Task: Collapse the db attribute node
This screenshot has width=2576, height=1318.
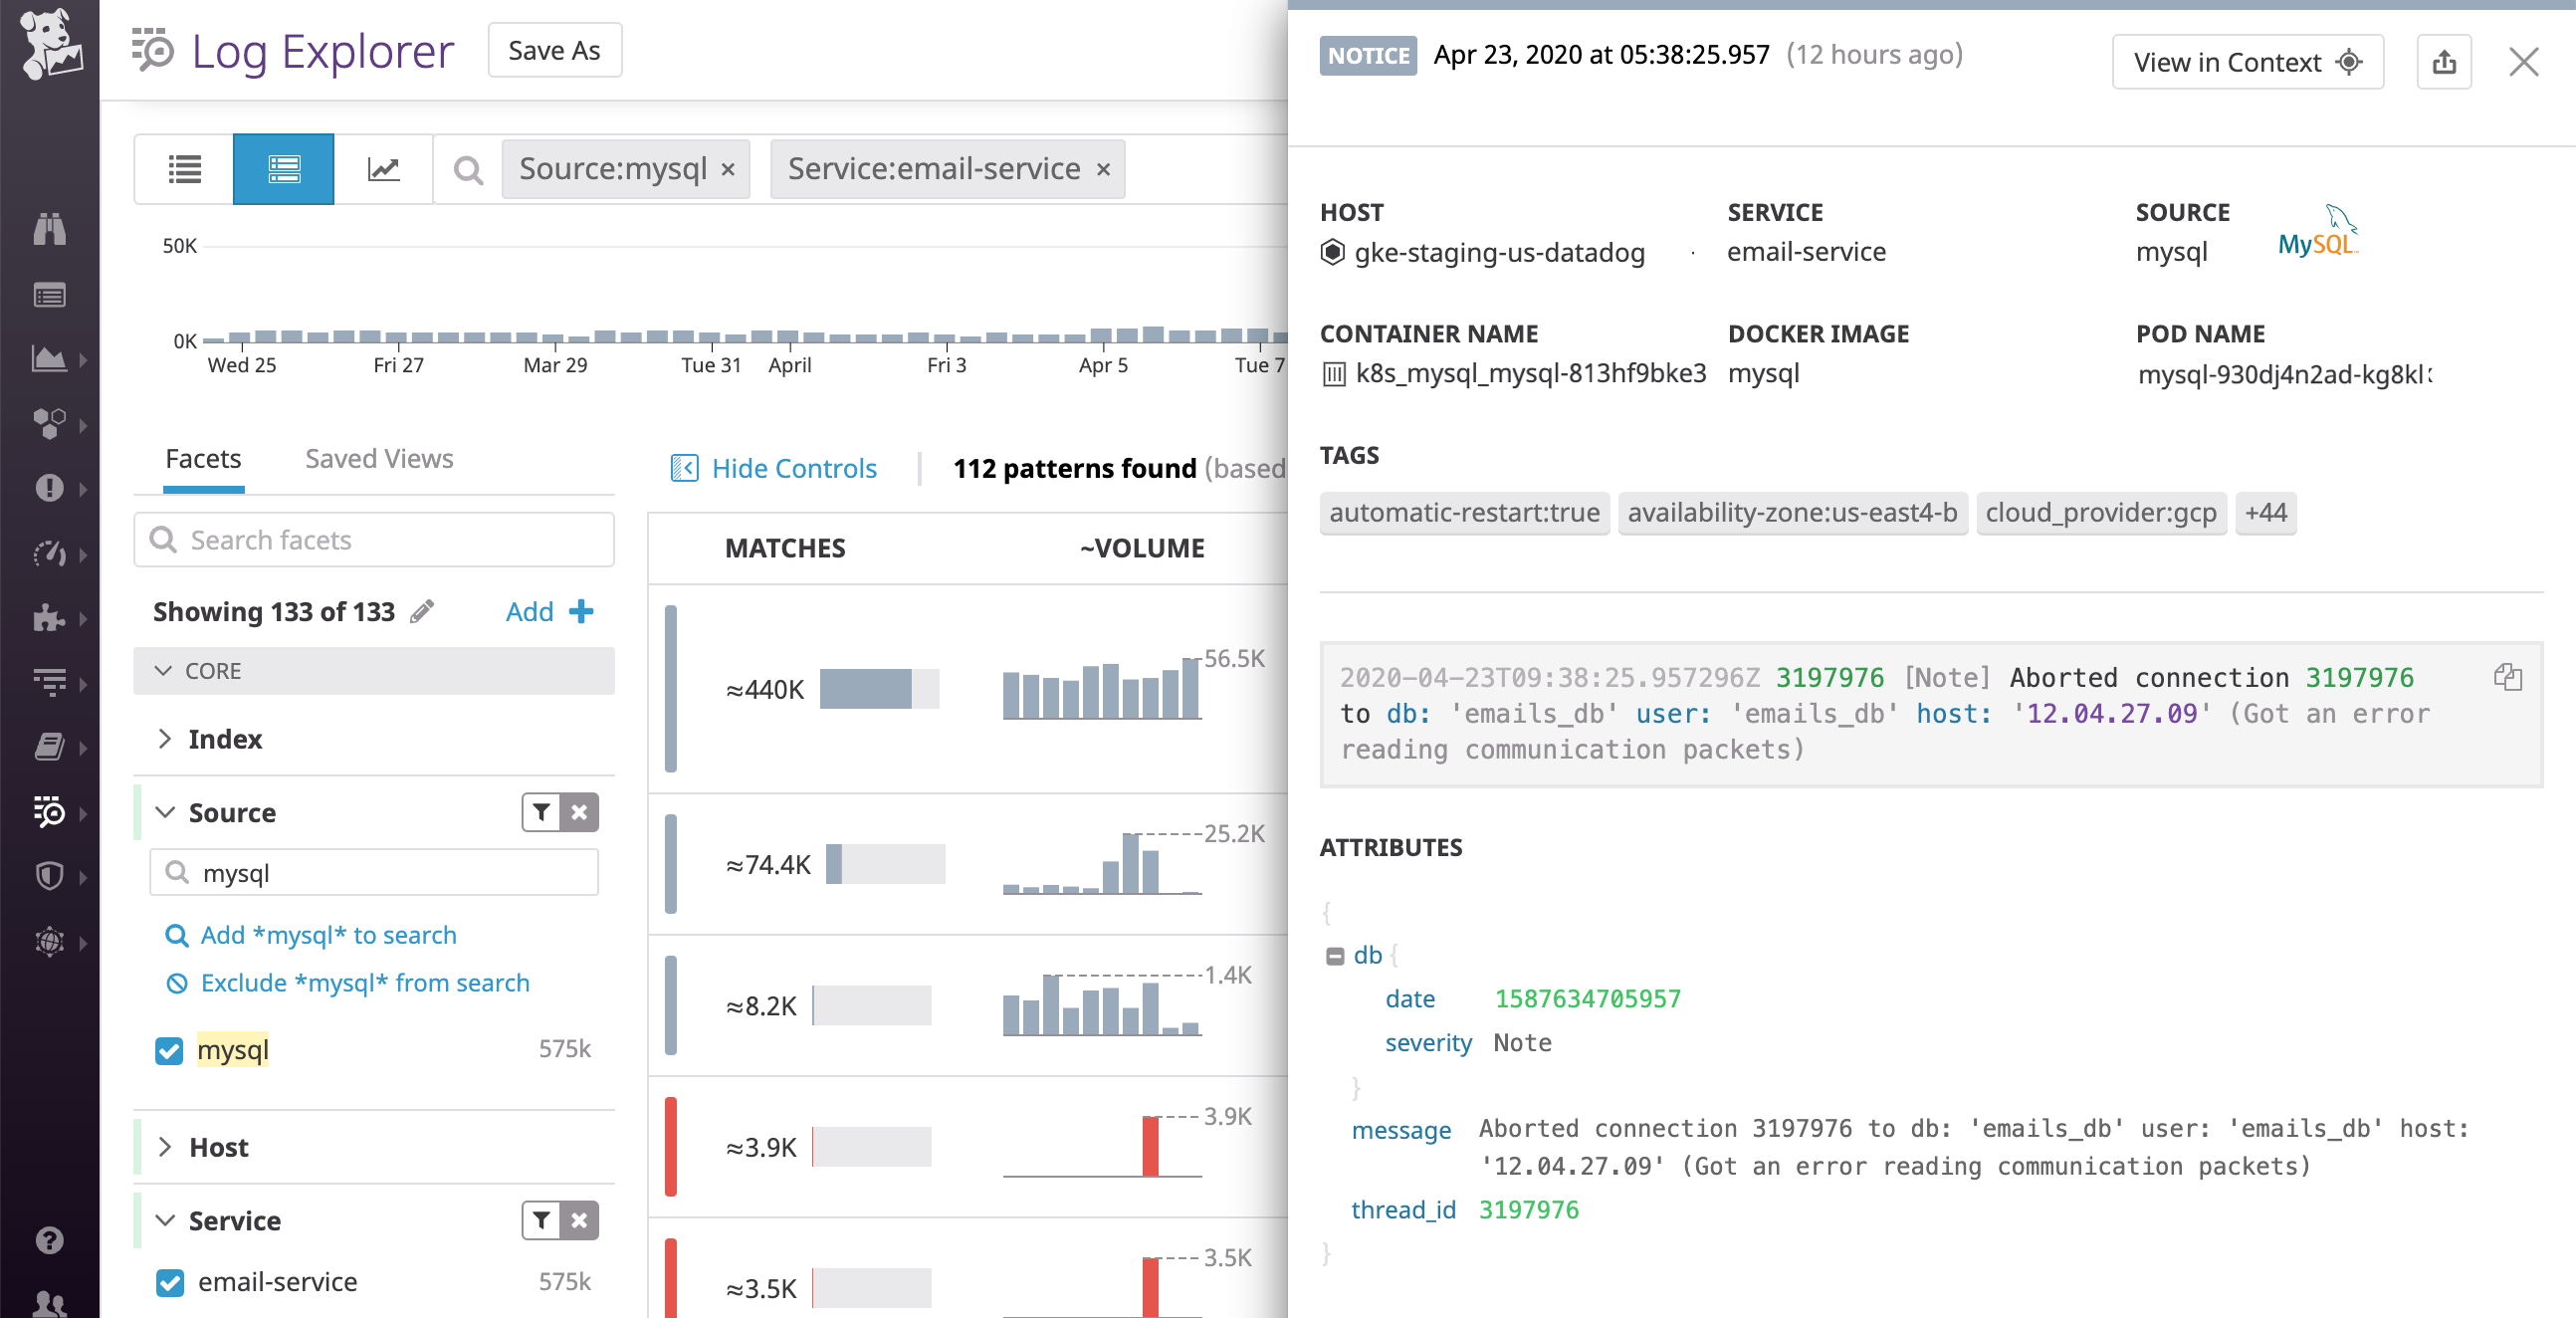Action: coord(1334,956)
